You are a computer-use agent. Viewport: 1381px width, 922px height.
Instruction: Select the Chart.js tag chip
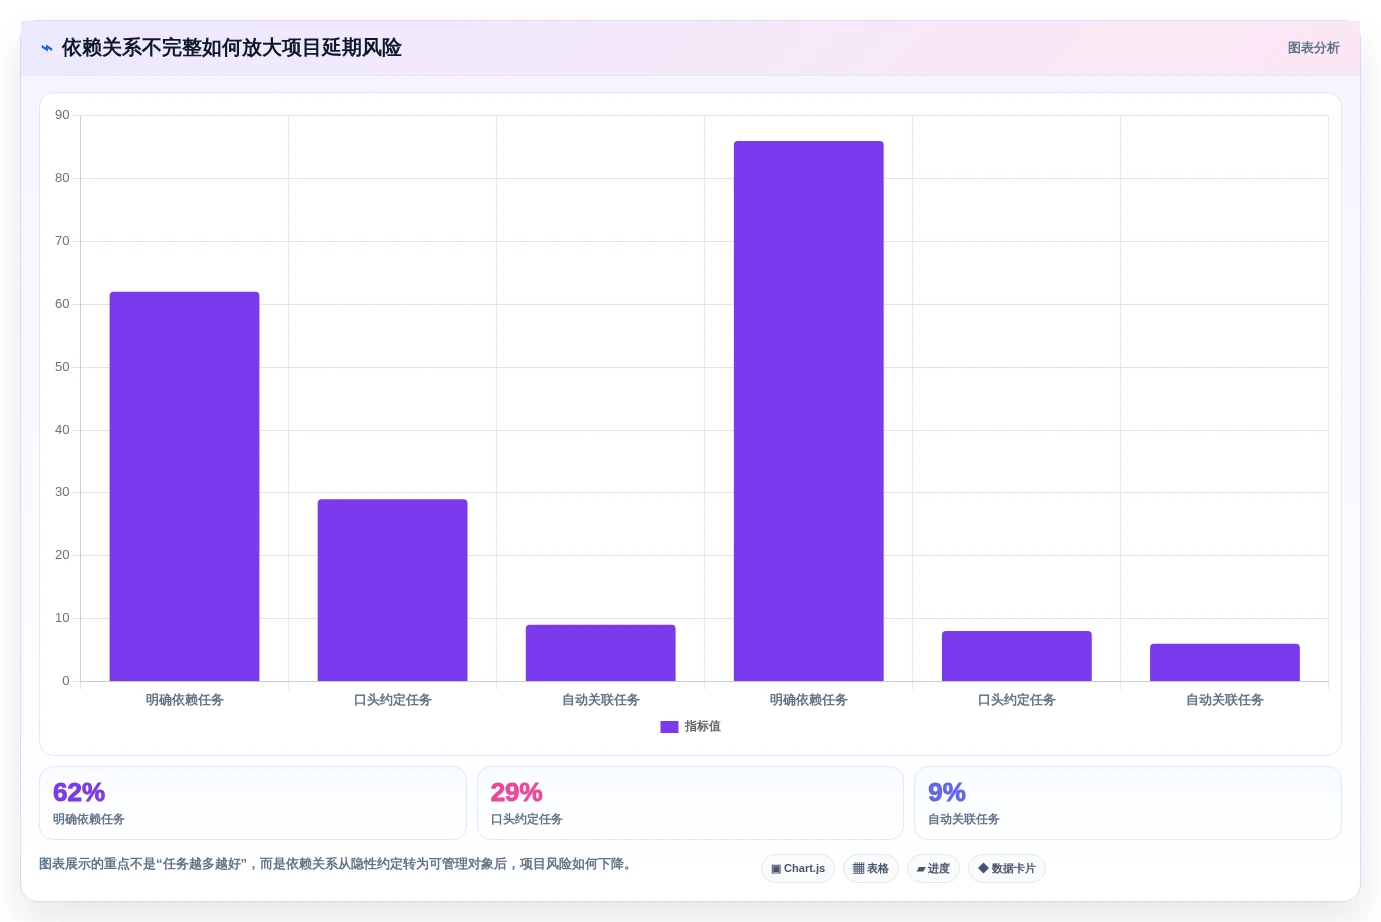[798, 868]
